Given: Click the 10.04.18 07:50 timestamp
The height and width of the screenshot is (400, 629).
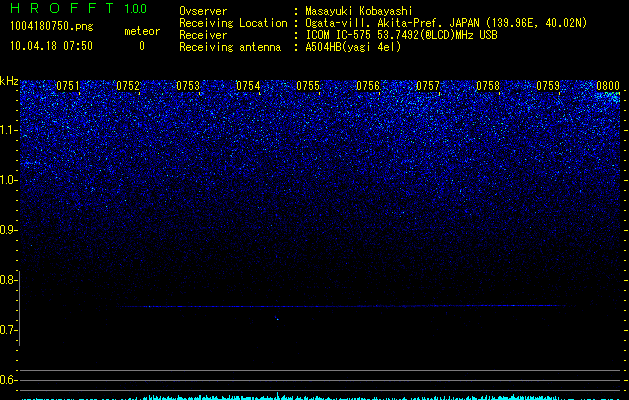Looking at the screenshot, I should pos(51,46).
